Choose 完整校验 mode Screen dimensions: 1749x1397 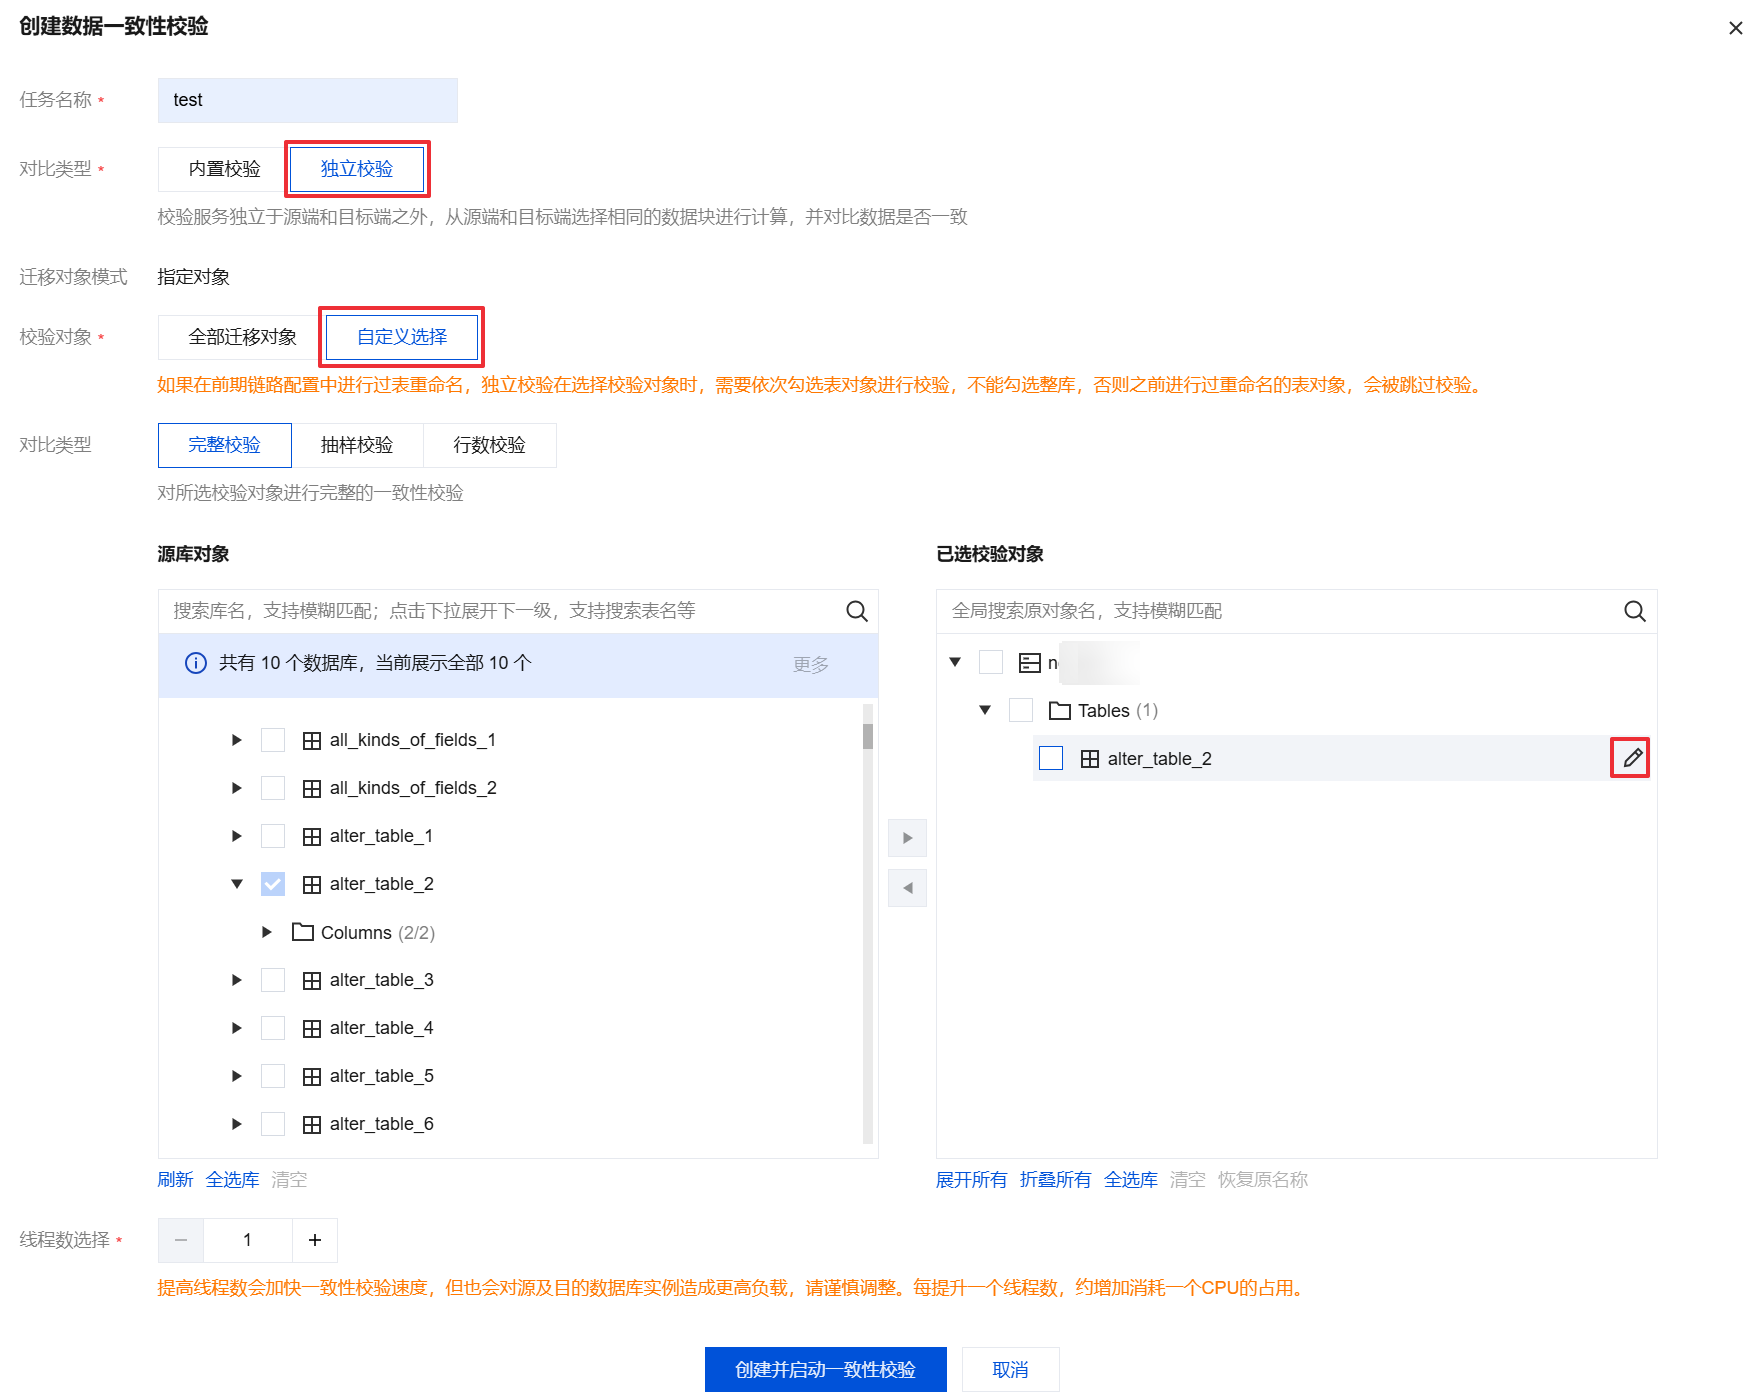pyautogui.click(x=224, y=445)
